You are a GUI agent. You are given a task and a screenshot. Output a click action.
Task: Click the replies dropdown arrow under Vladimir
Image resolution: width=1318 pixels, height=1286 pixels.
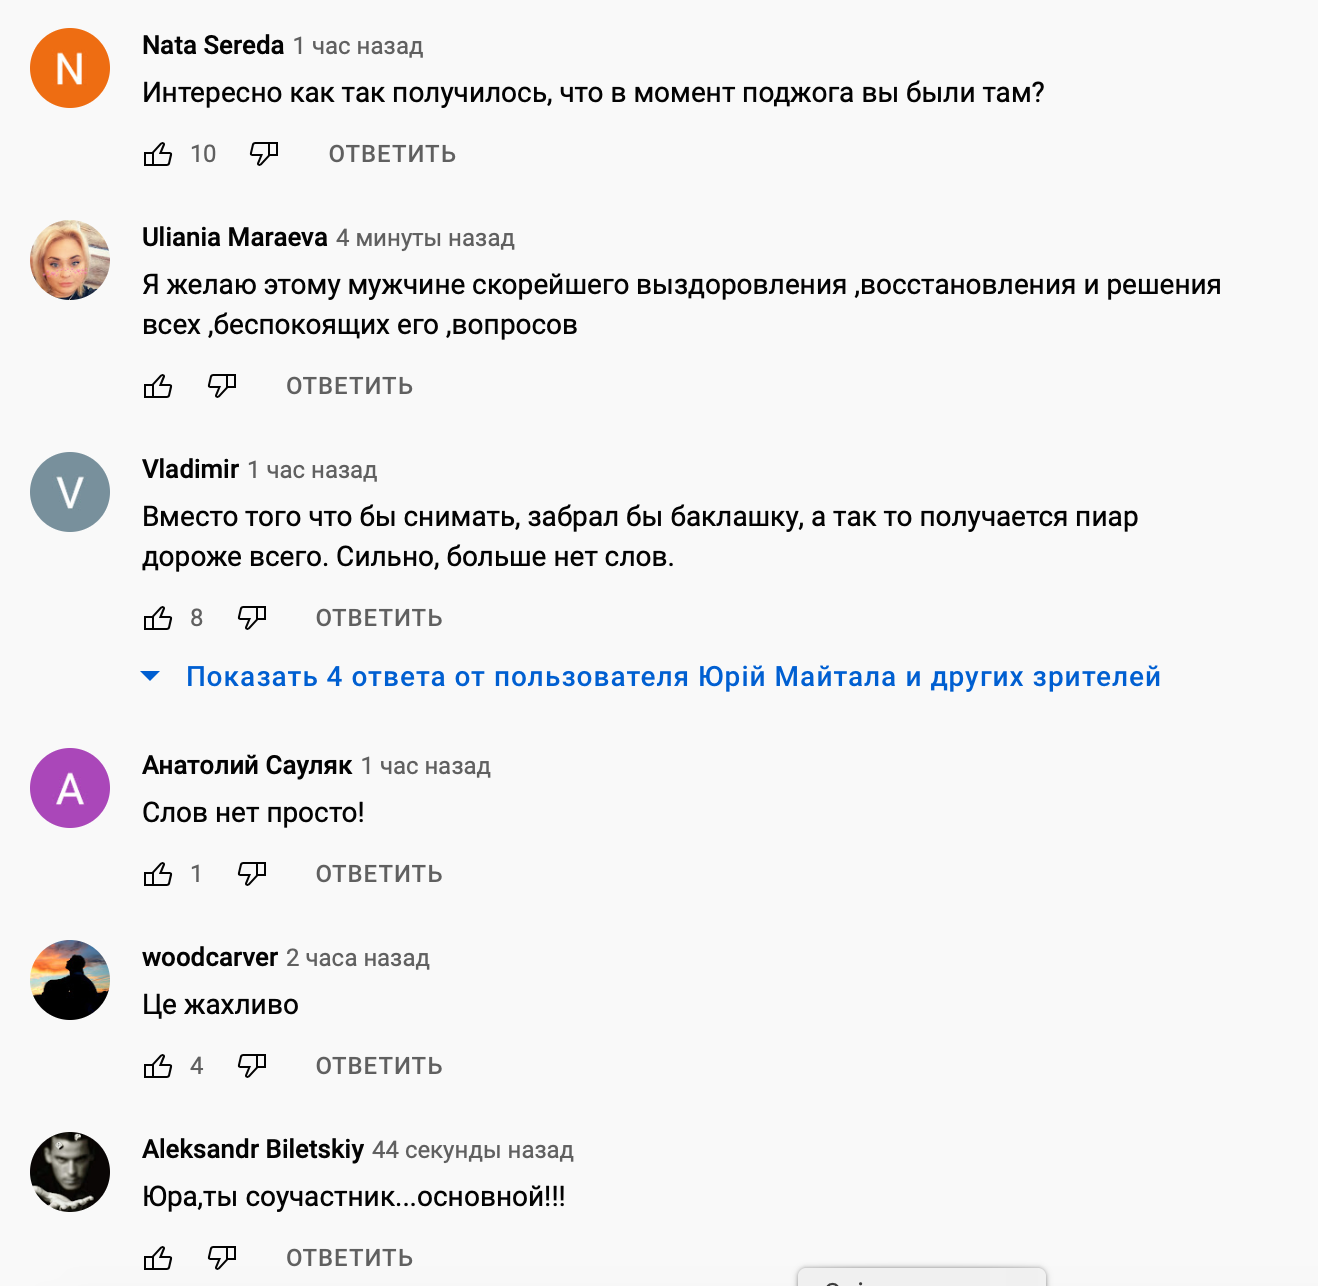151,677
